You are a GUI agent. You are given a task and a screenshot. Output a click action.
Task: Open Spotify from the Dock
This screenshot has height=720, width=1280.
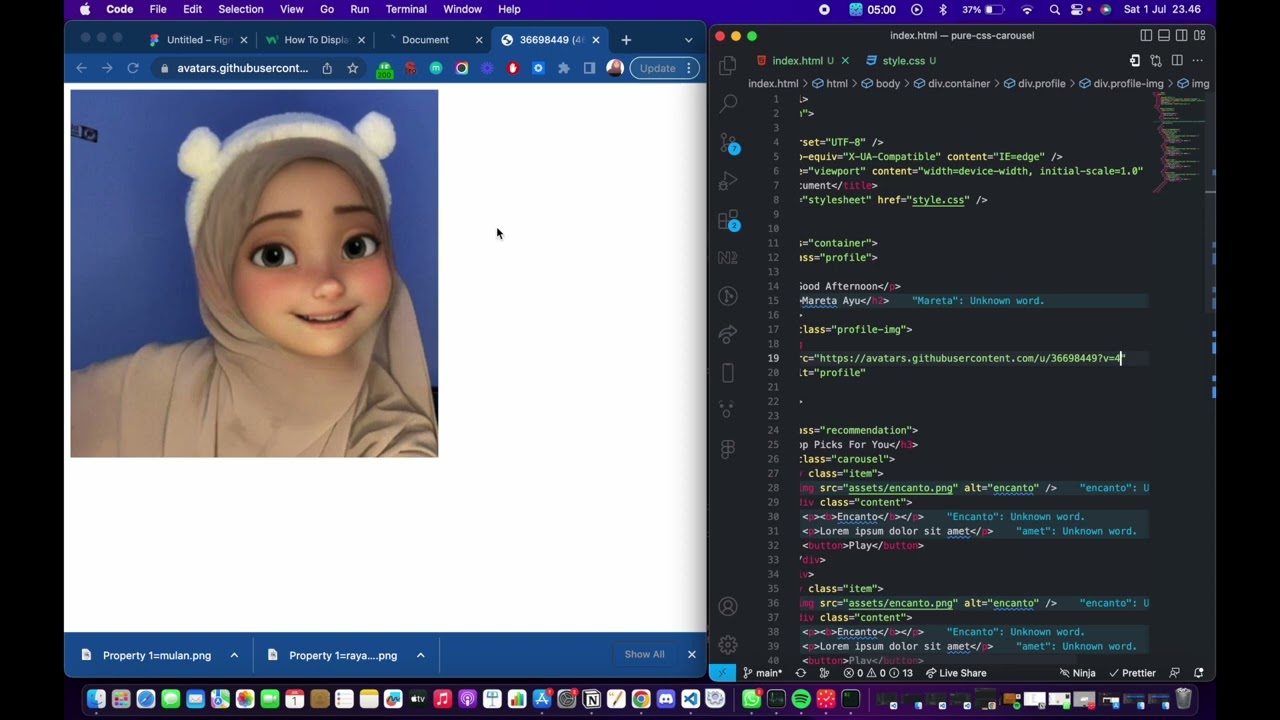(x=801, y=699)
